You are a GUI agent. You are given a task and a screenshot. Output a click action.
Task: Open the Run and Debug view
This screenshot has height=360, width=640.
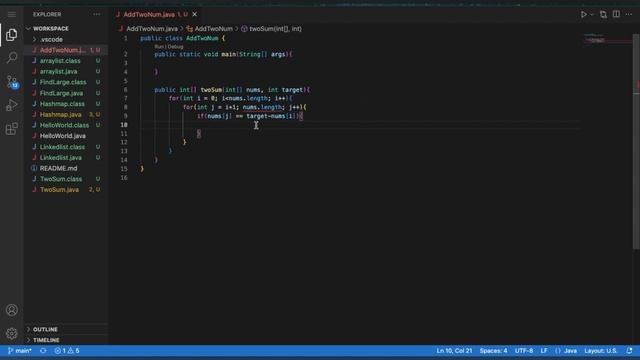pos(12,105)
